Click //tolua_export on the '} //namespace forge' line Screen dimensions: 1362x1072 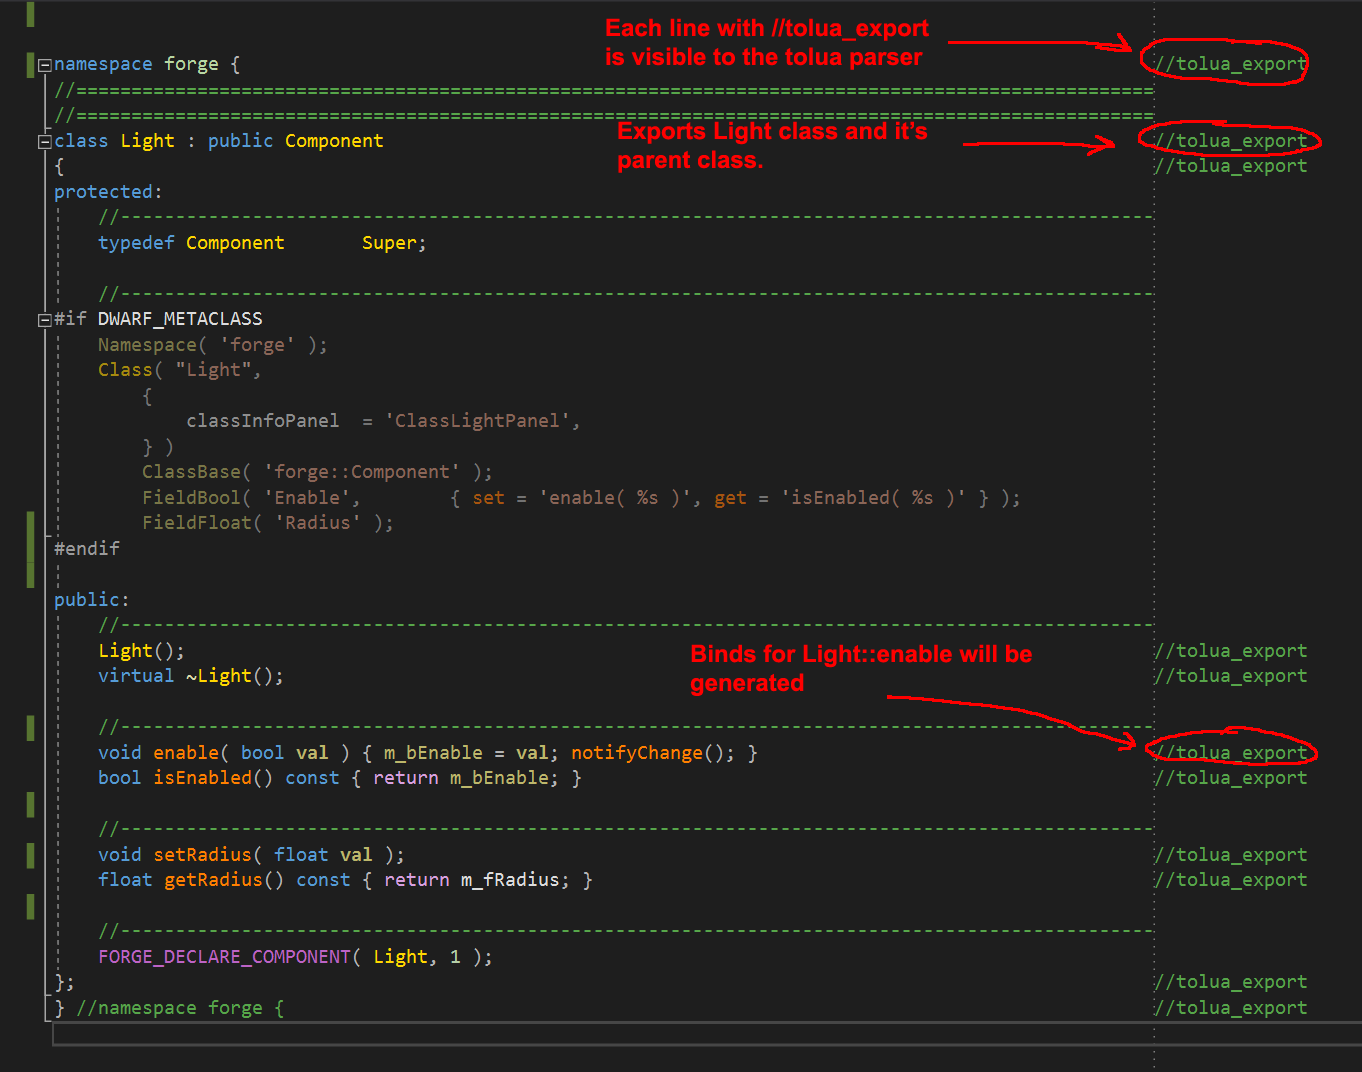(x=1231, y=1008)
